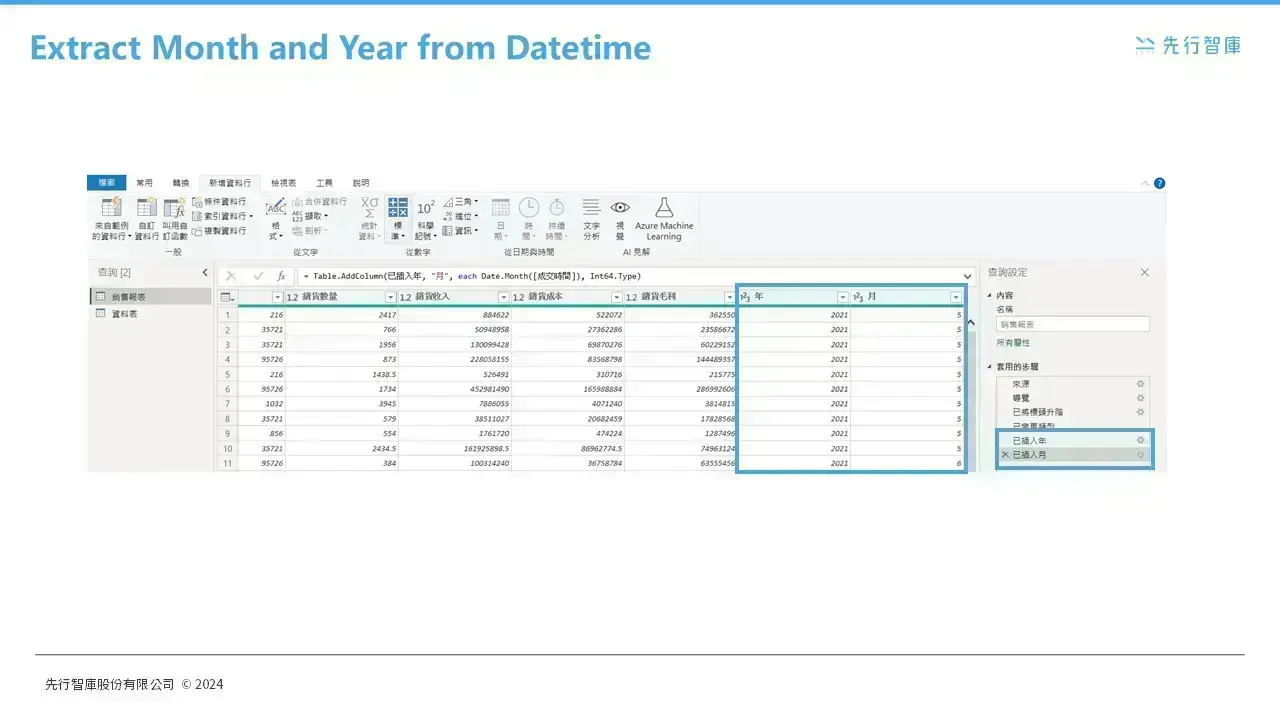The width and height of the screenshot is (1280, 720).
Task: Switch to the 轉換 transform tab
Action: point(181,183)
